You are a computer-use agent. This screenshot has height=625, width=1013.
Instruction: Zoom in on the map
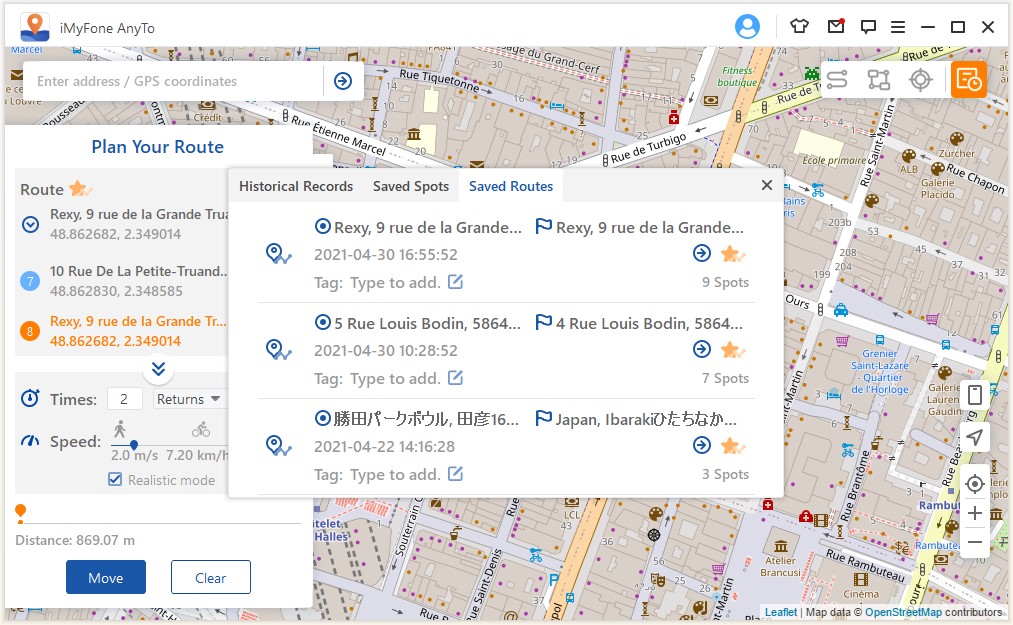pos(975,514)
